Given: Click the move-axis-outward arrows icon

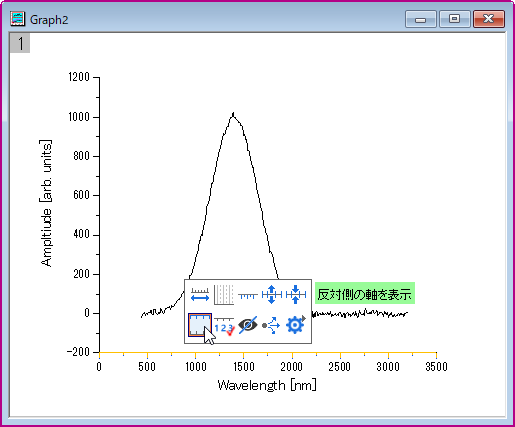Looking at the screenshot, I should pyautogui.click(x=272, y=295).
